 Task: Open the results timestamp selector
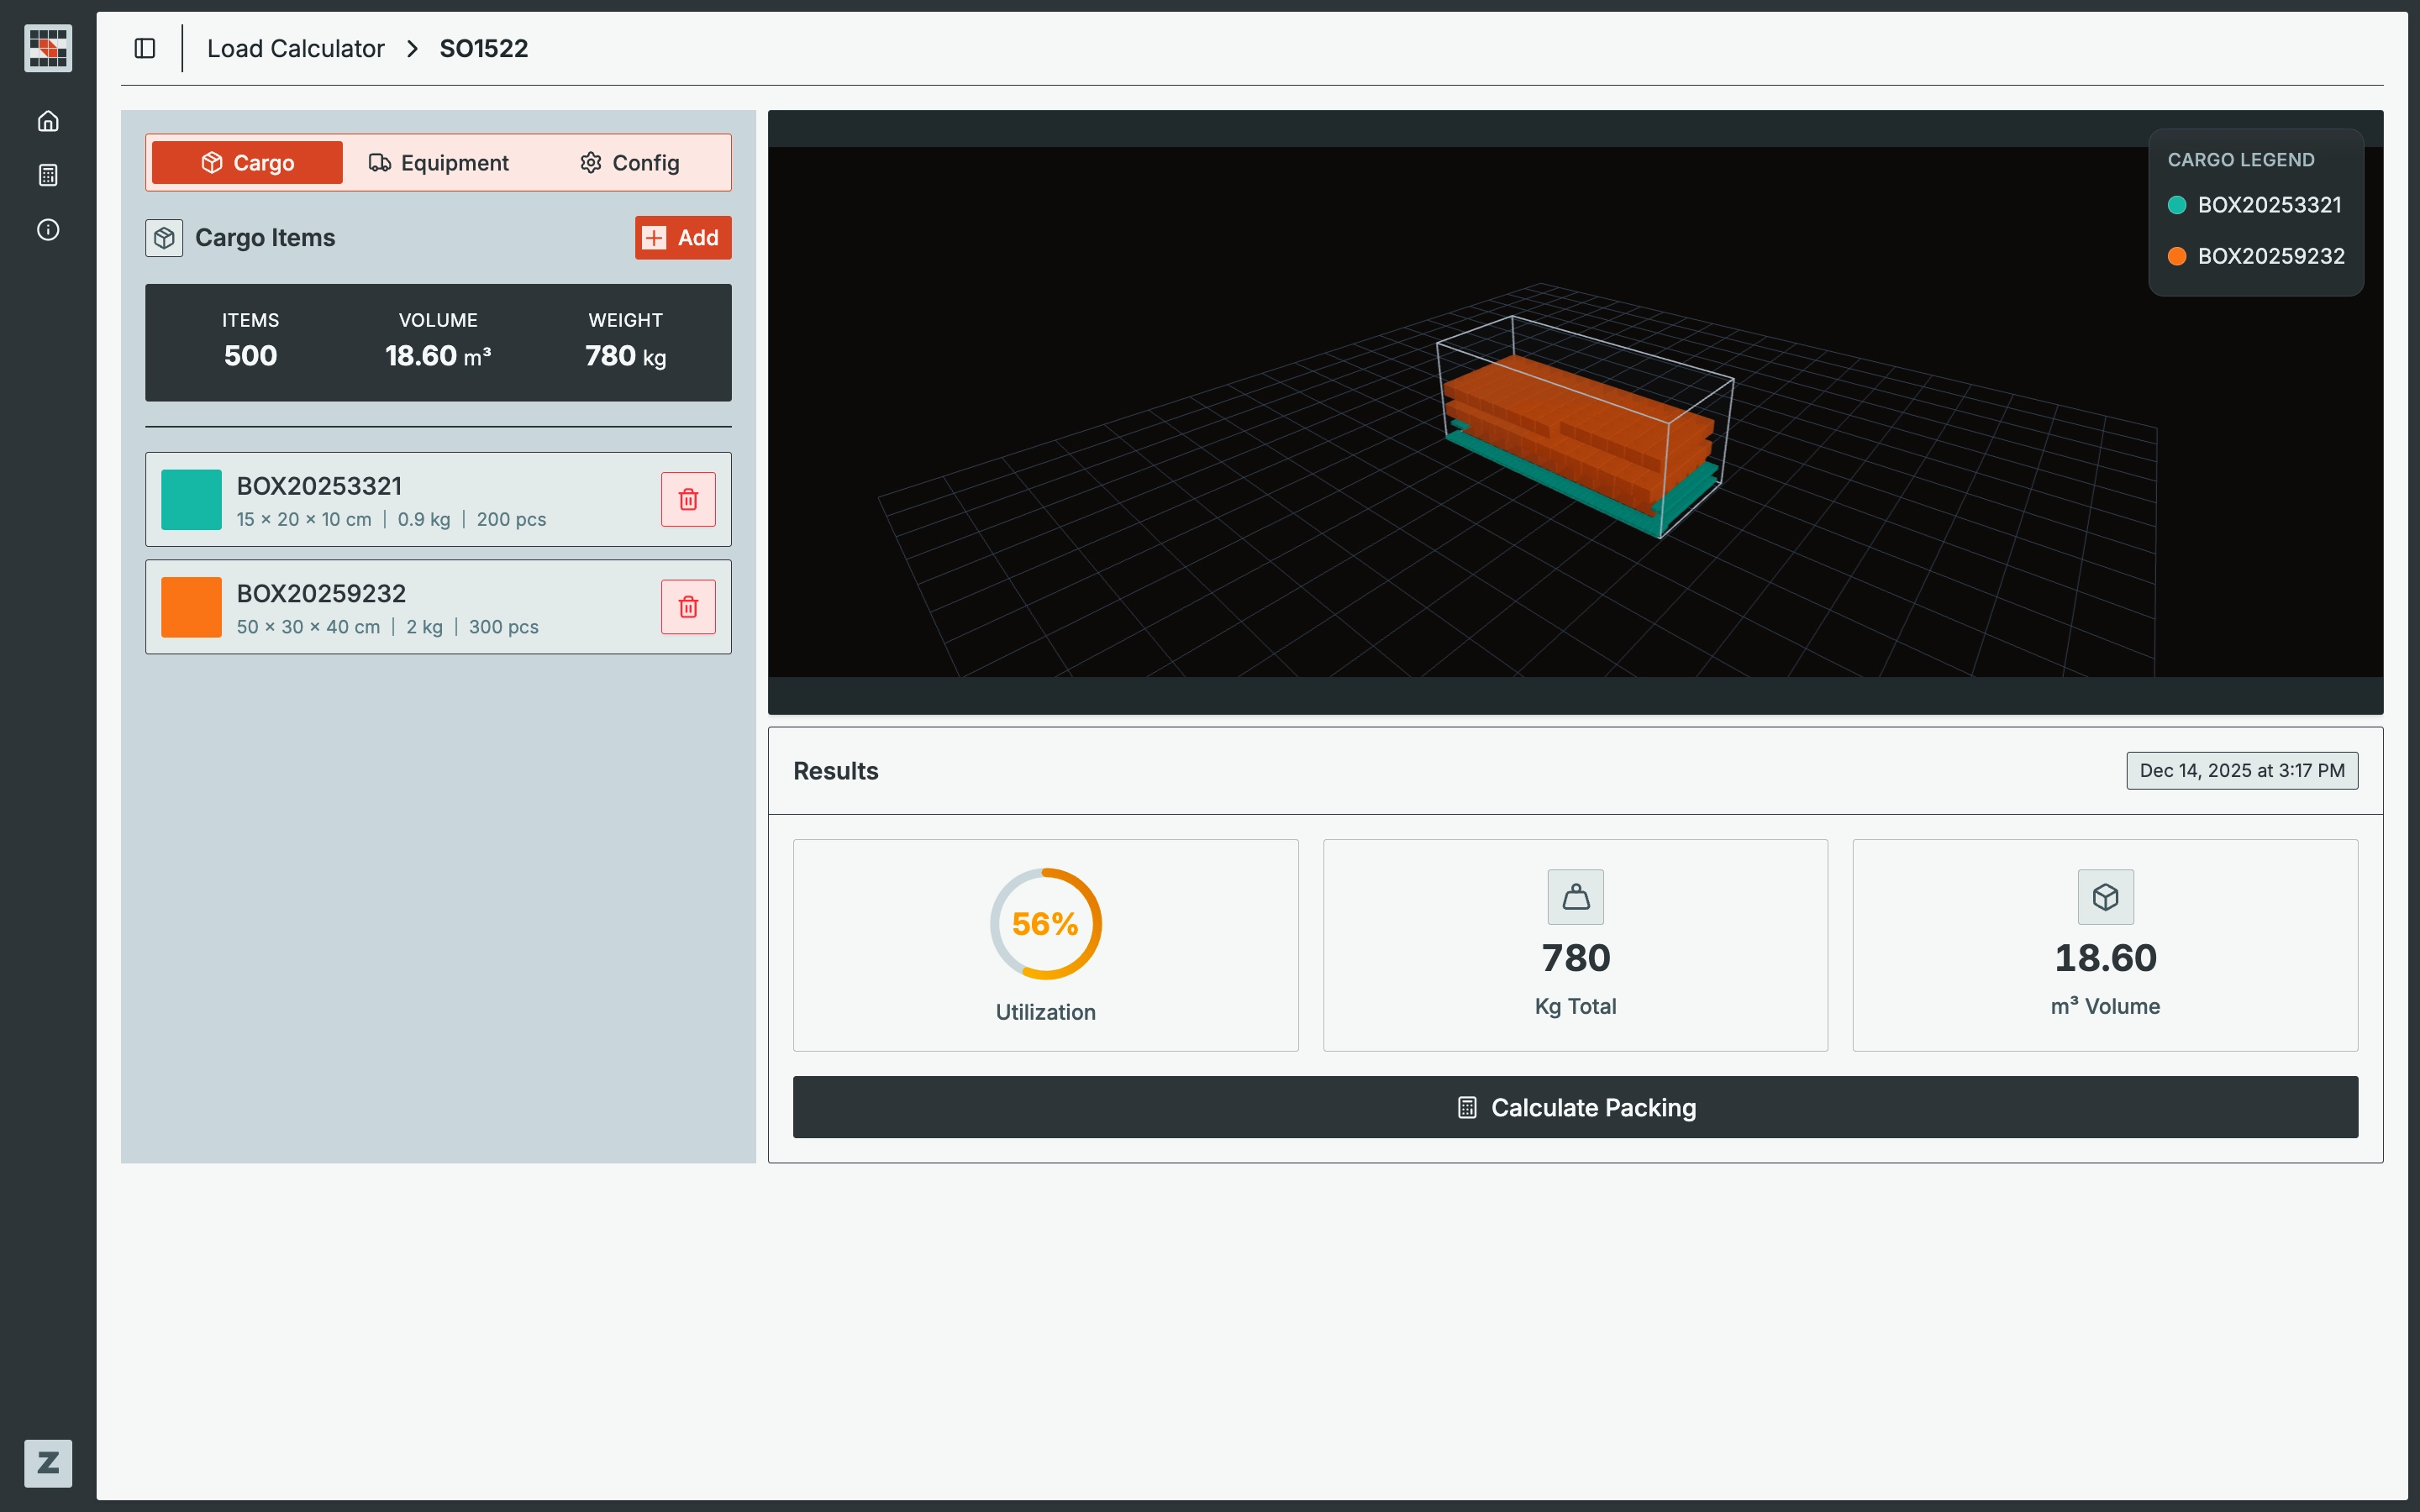tap(2241, 770)
